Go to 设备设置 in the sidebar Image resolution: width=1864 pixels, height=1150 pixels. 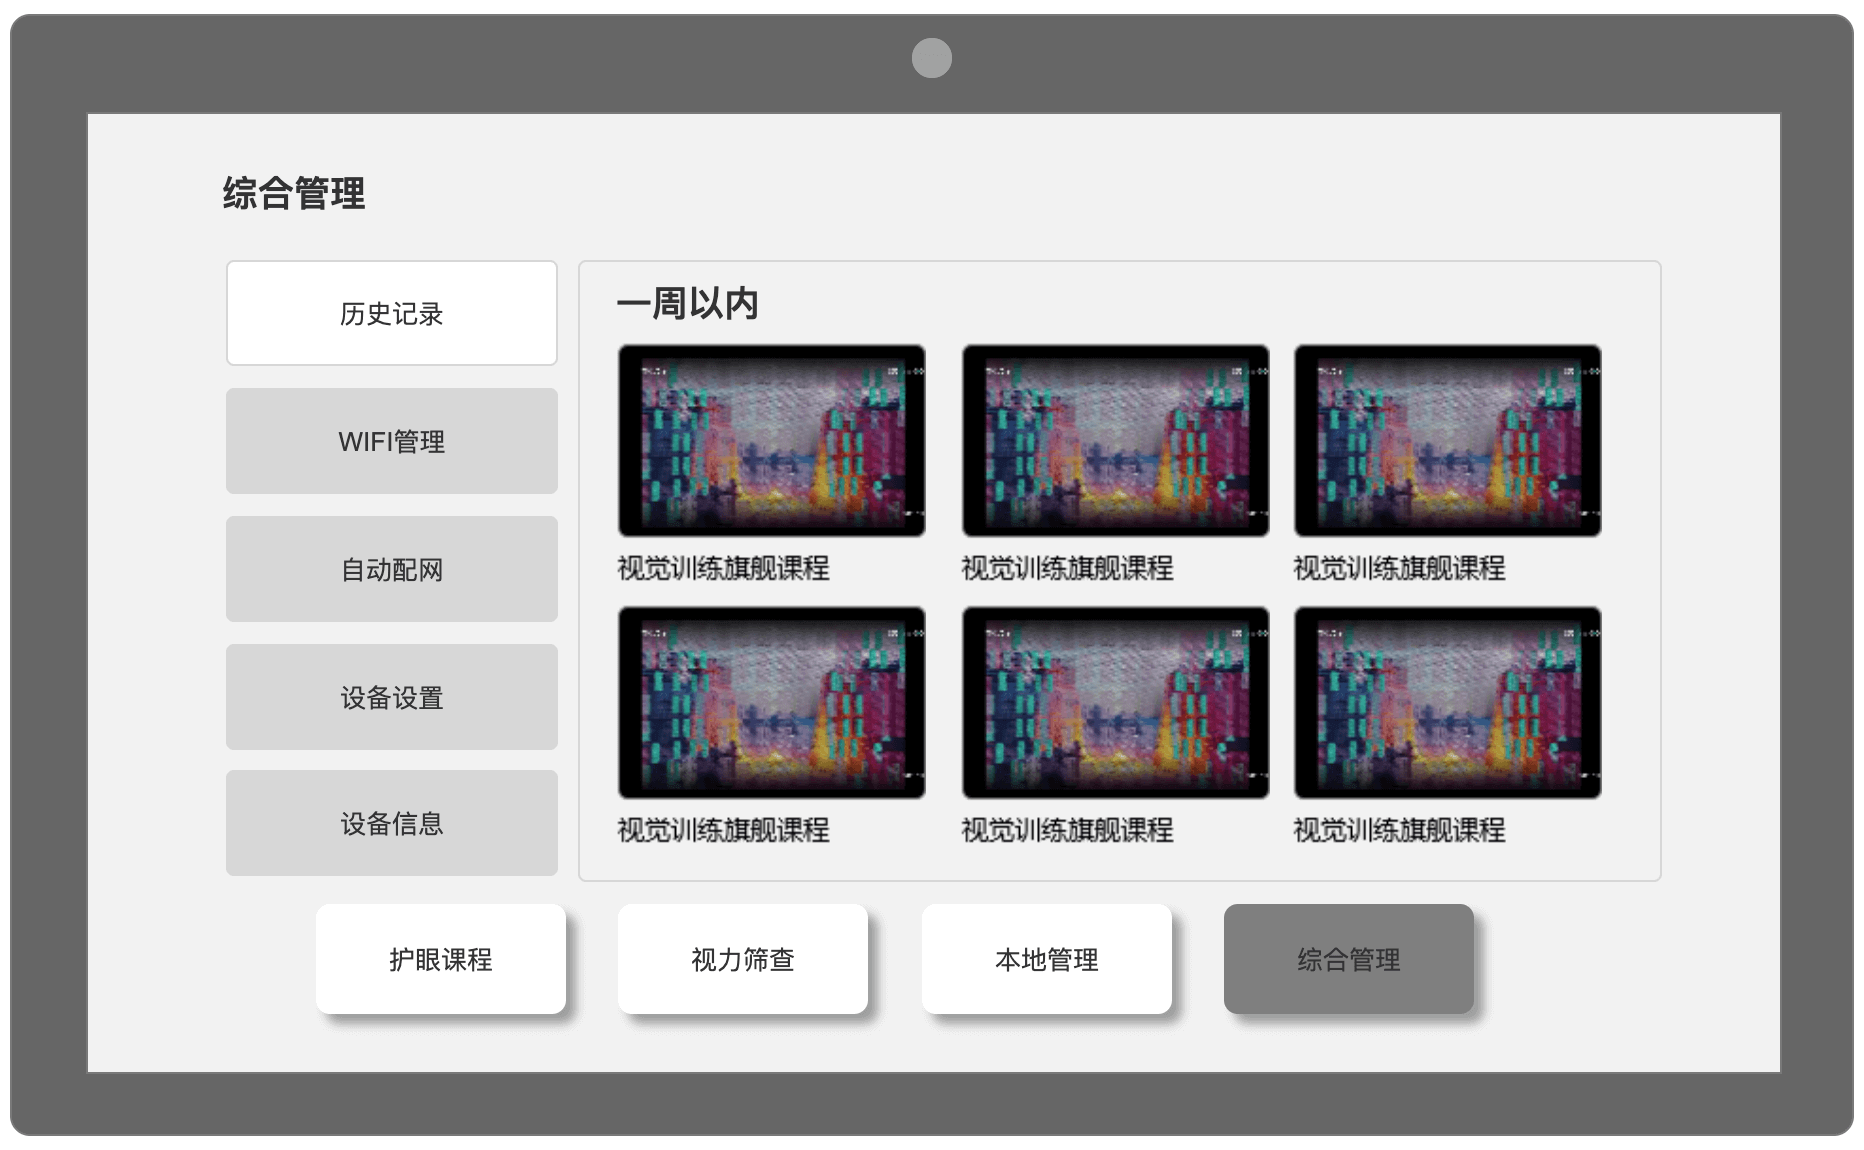click(391, 697)
